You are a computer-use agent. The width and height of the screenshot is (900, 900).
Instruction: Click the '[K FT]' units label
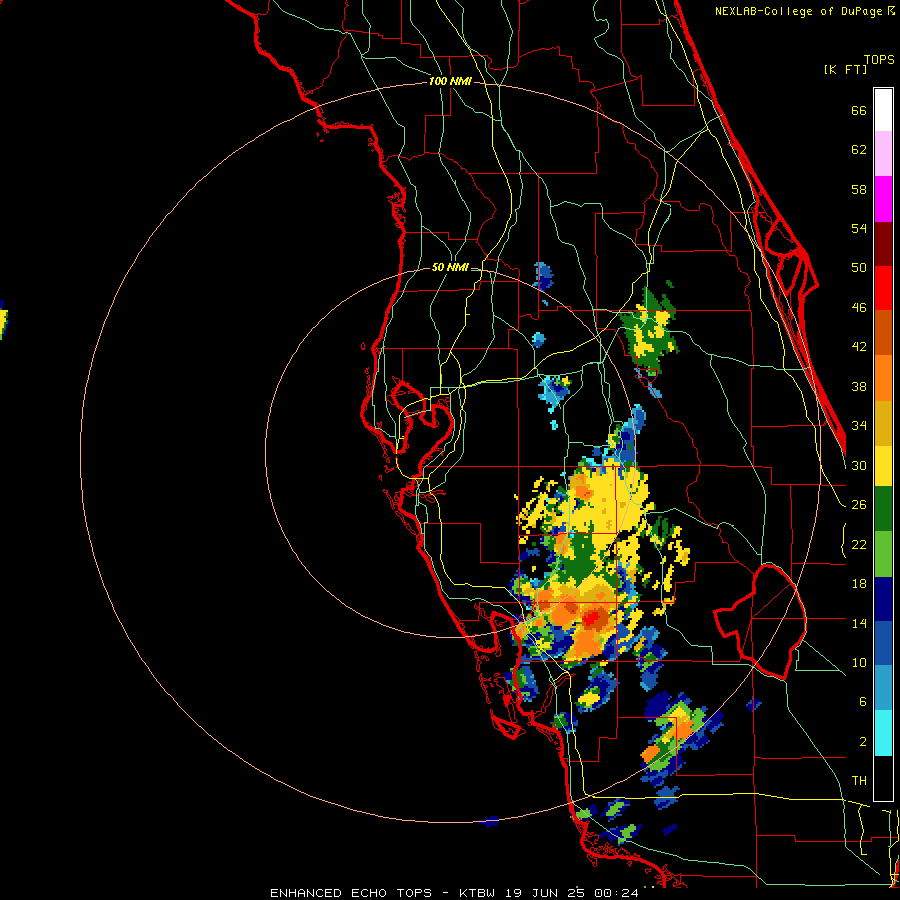pyautogui.click(x=845, y=69)
